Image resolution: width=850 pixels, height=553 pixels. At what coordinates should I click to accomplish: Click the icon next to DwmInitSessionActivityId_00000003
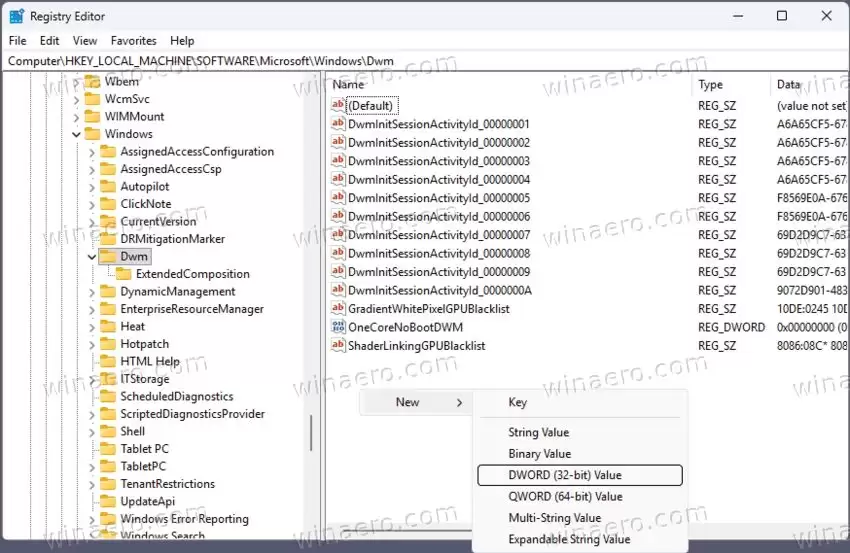[x=338, y=160]
